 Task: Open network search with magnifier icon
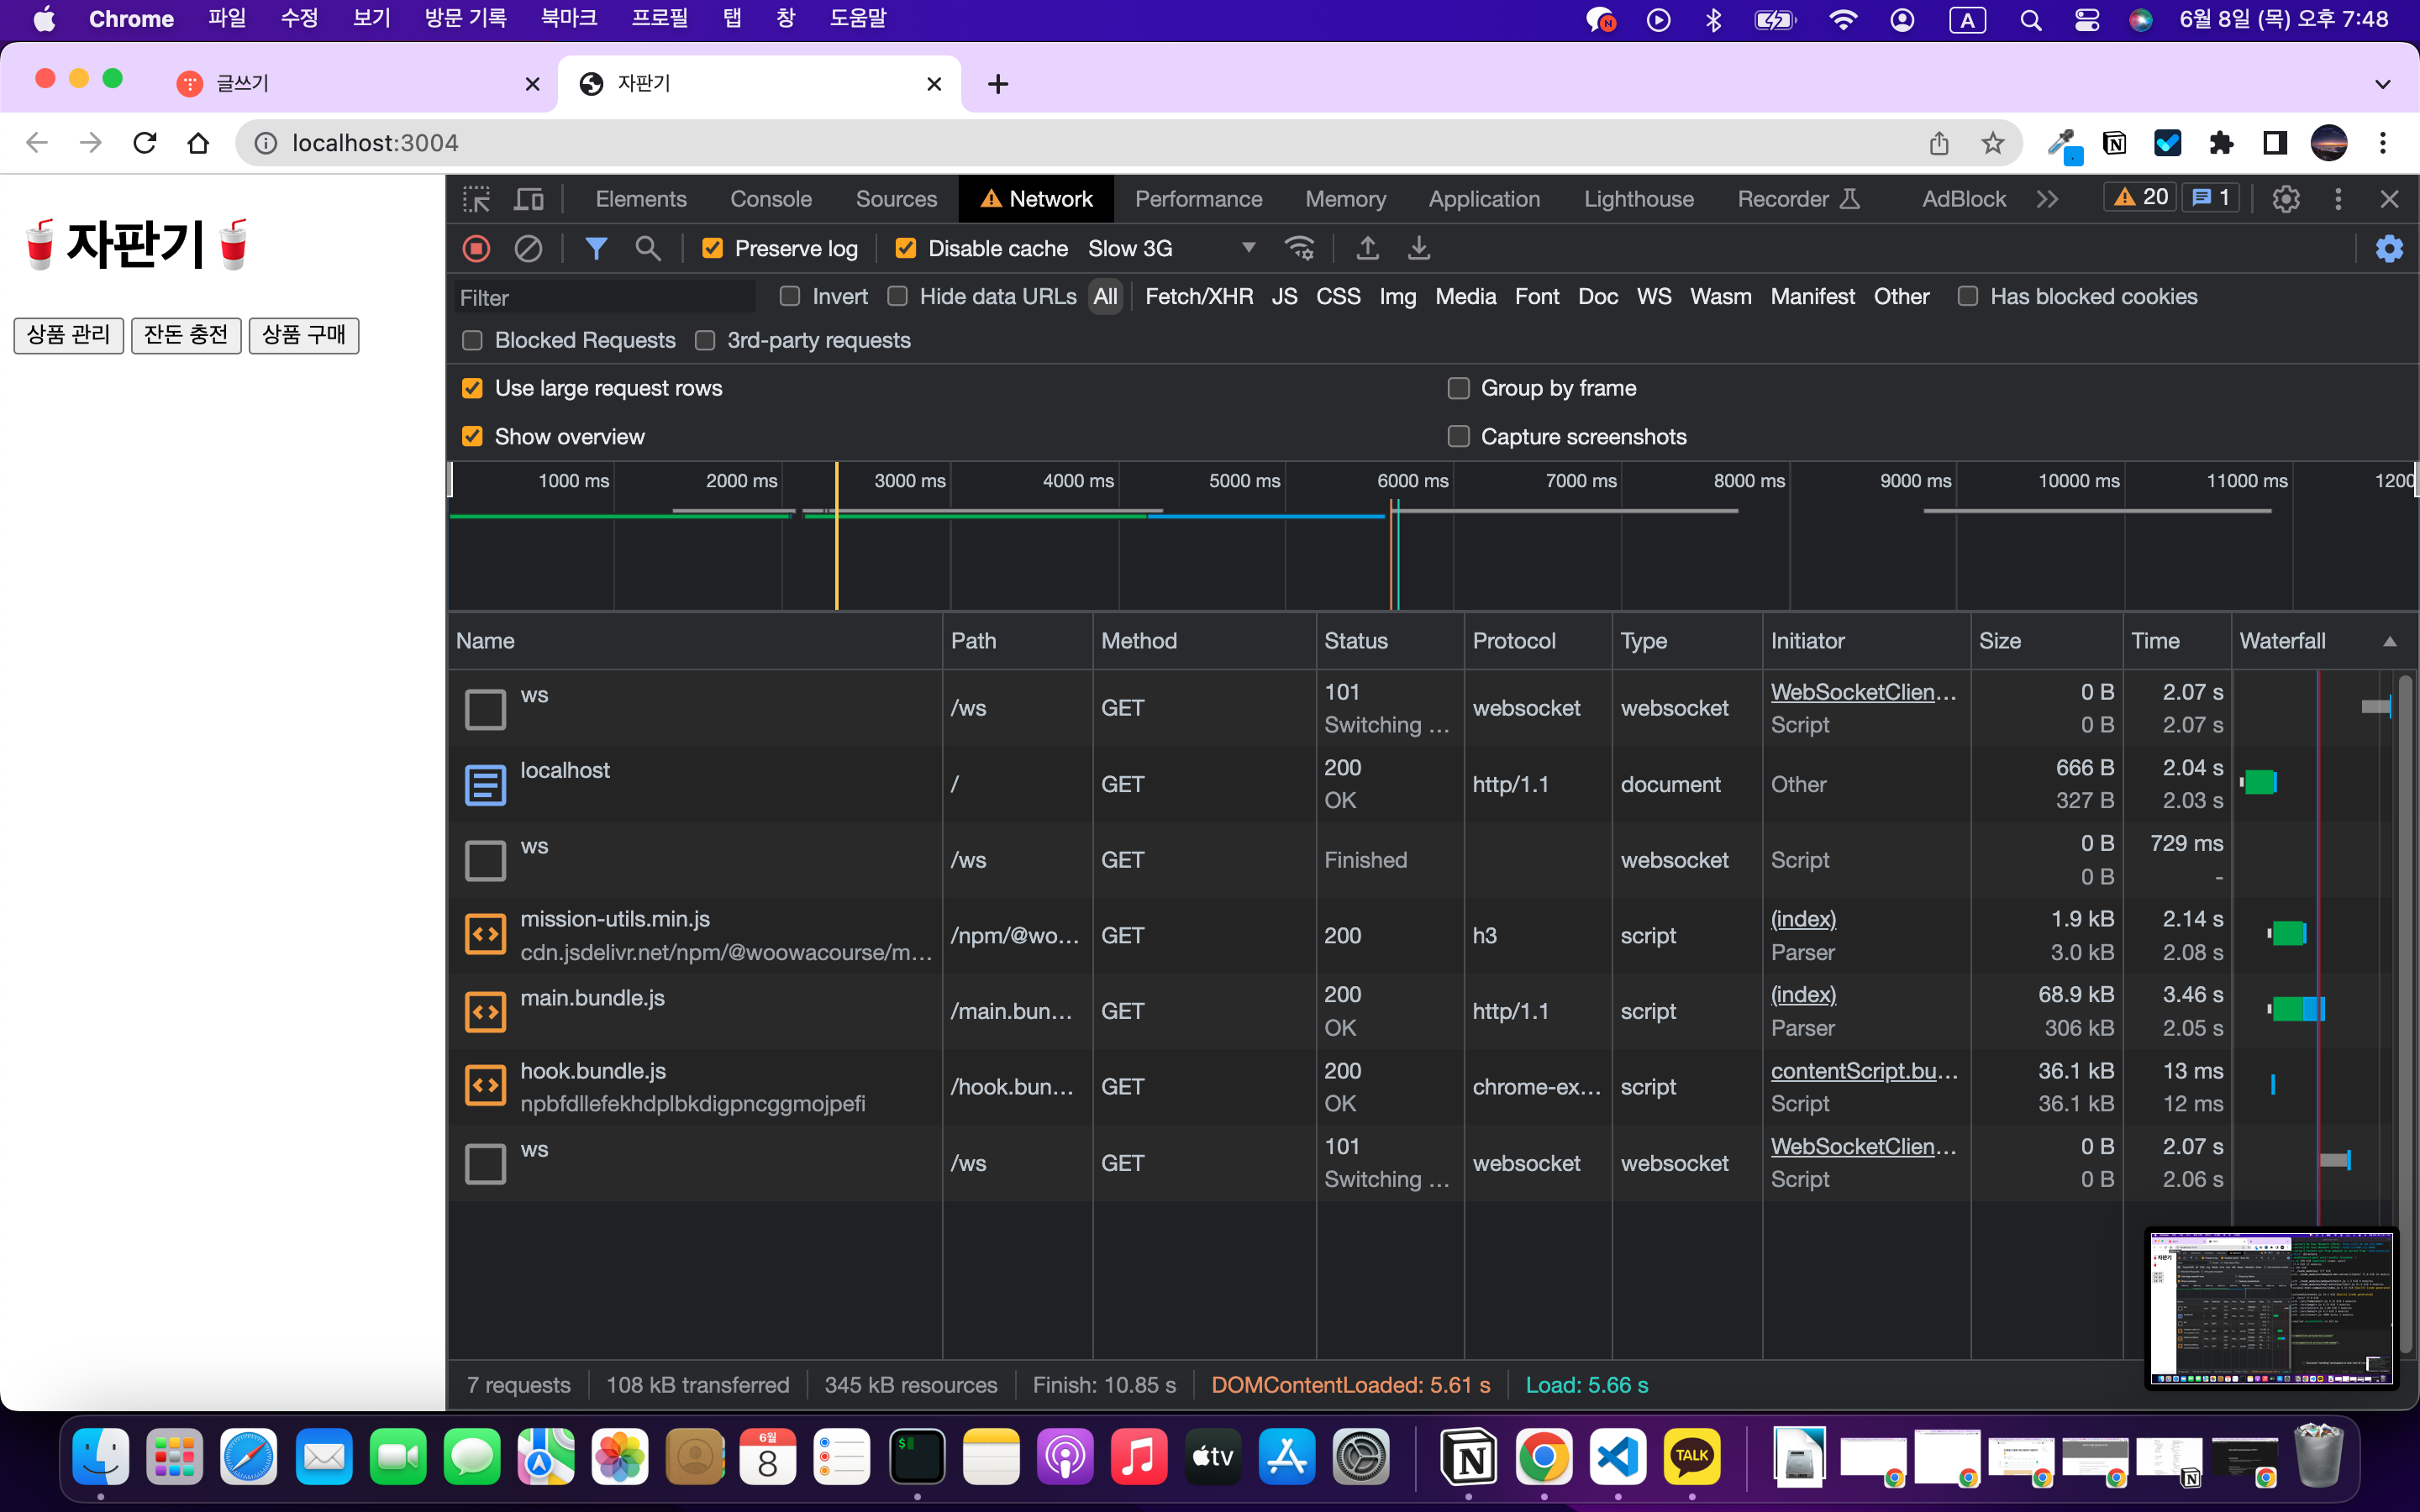click(648, 248)
